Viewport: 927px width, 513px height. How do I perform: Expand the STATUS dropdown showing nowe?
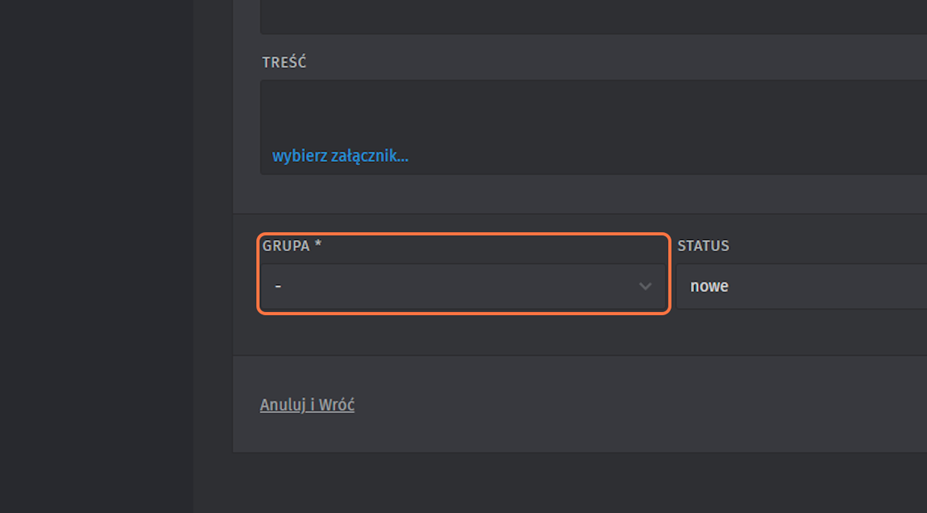[x=800, y=287]
